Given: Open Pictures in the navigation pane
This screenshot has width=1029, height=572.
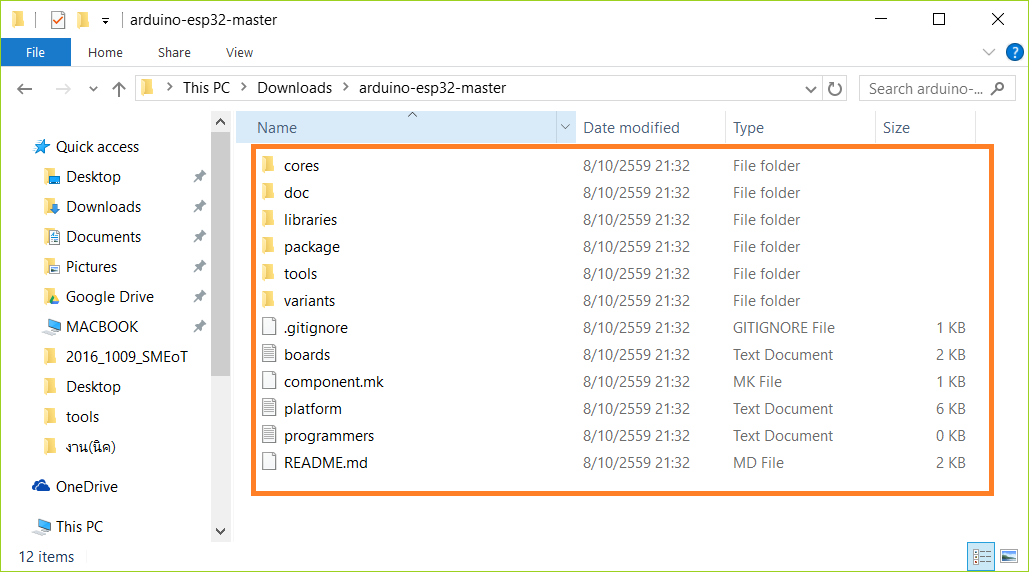Looking at the screenshot, I should coord(91,267).
